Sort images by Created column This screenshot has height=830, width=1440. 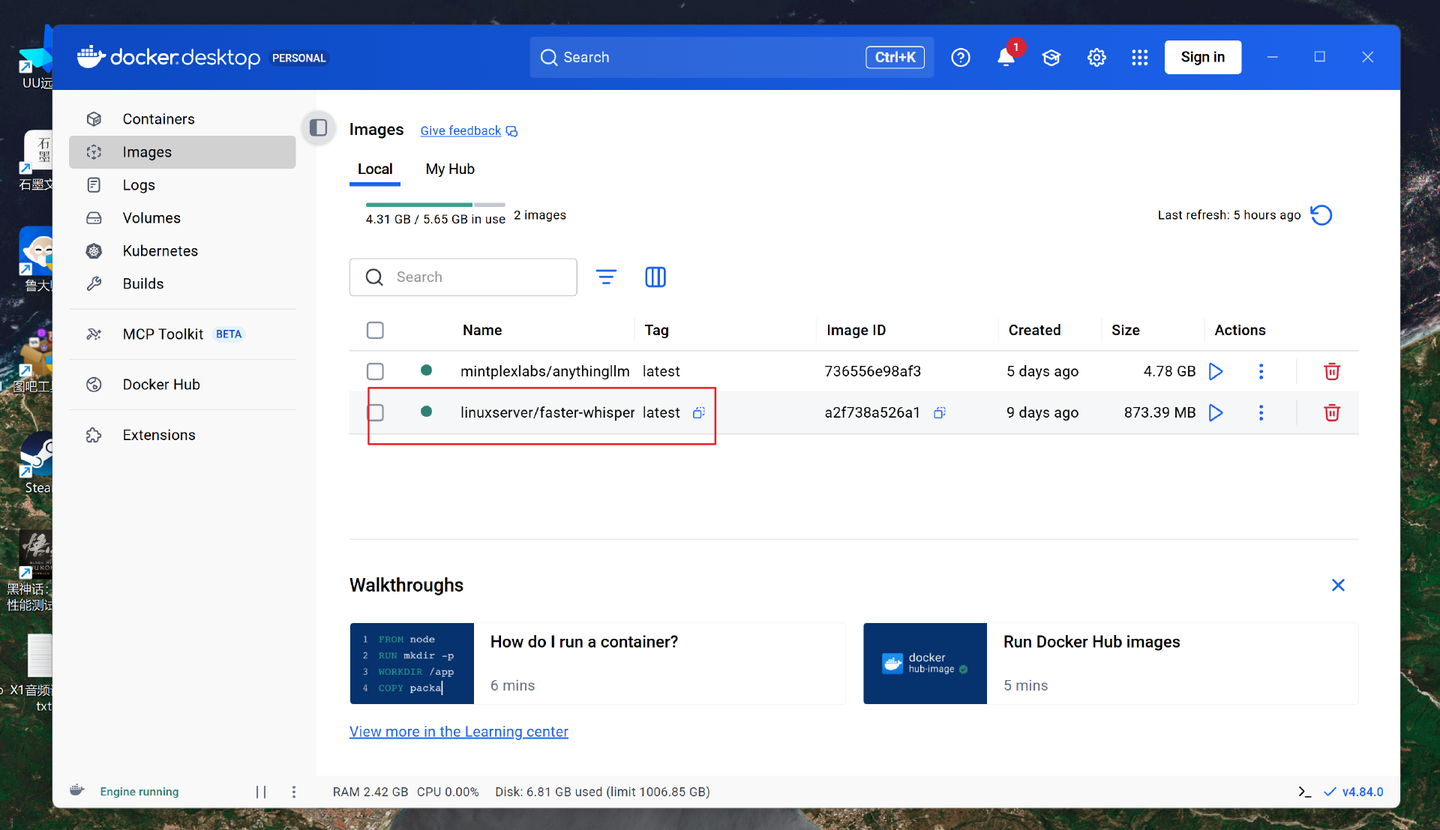[x=1034, y=331]
